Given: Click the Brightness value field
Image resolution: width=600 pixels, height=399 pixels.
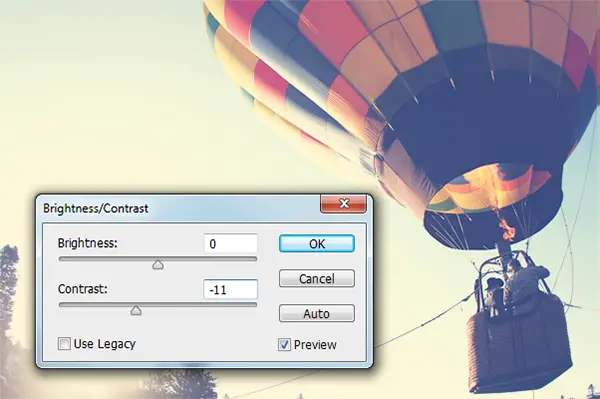Looking at the screenshot, I should pos(231,244).
